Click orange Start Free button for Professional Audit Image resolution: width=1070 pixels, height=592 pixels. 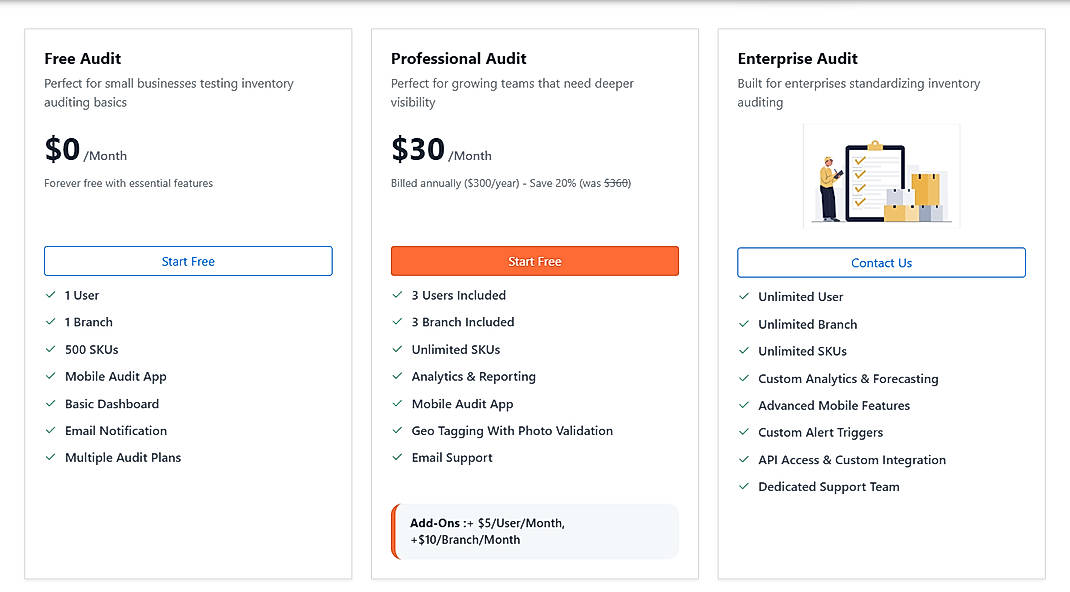pos(535,261)
